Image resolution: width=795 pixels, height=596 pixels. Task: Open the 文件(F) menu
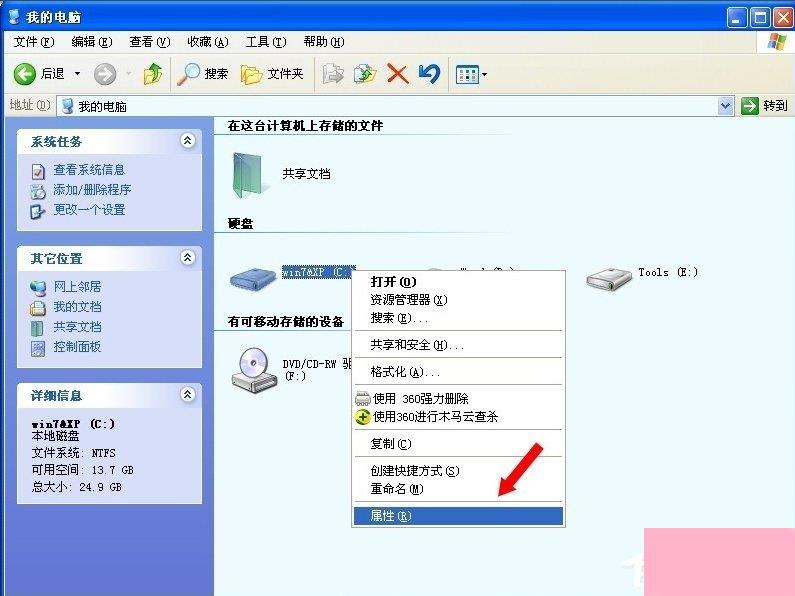33,42
